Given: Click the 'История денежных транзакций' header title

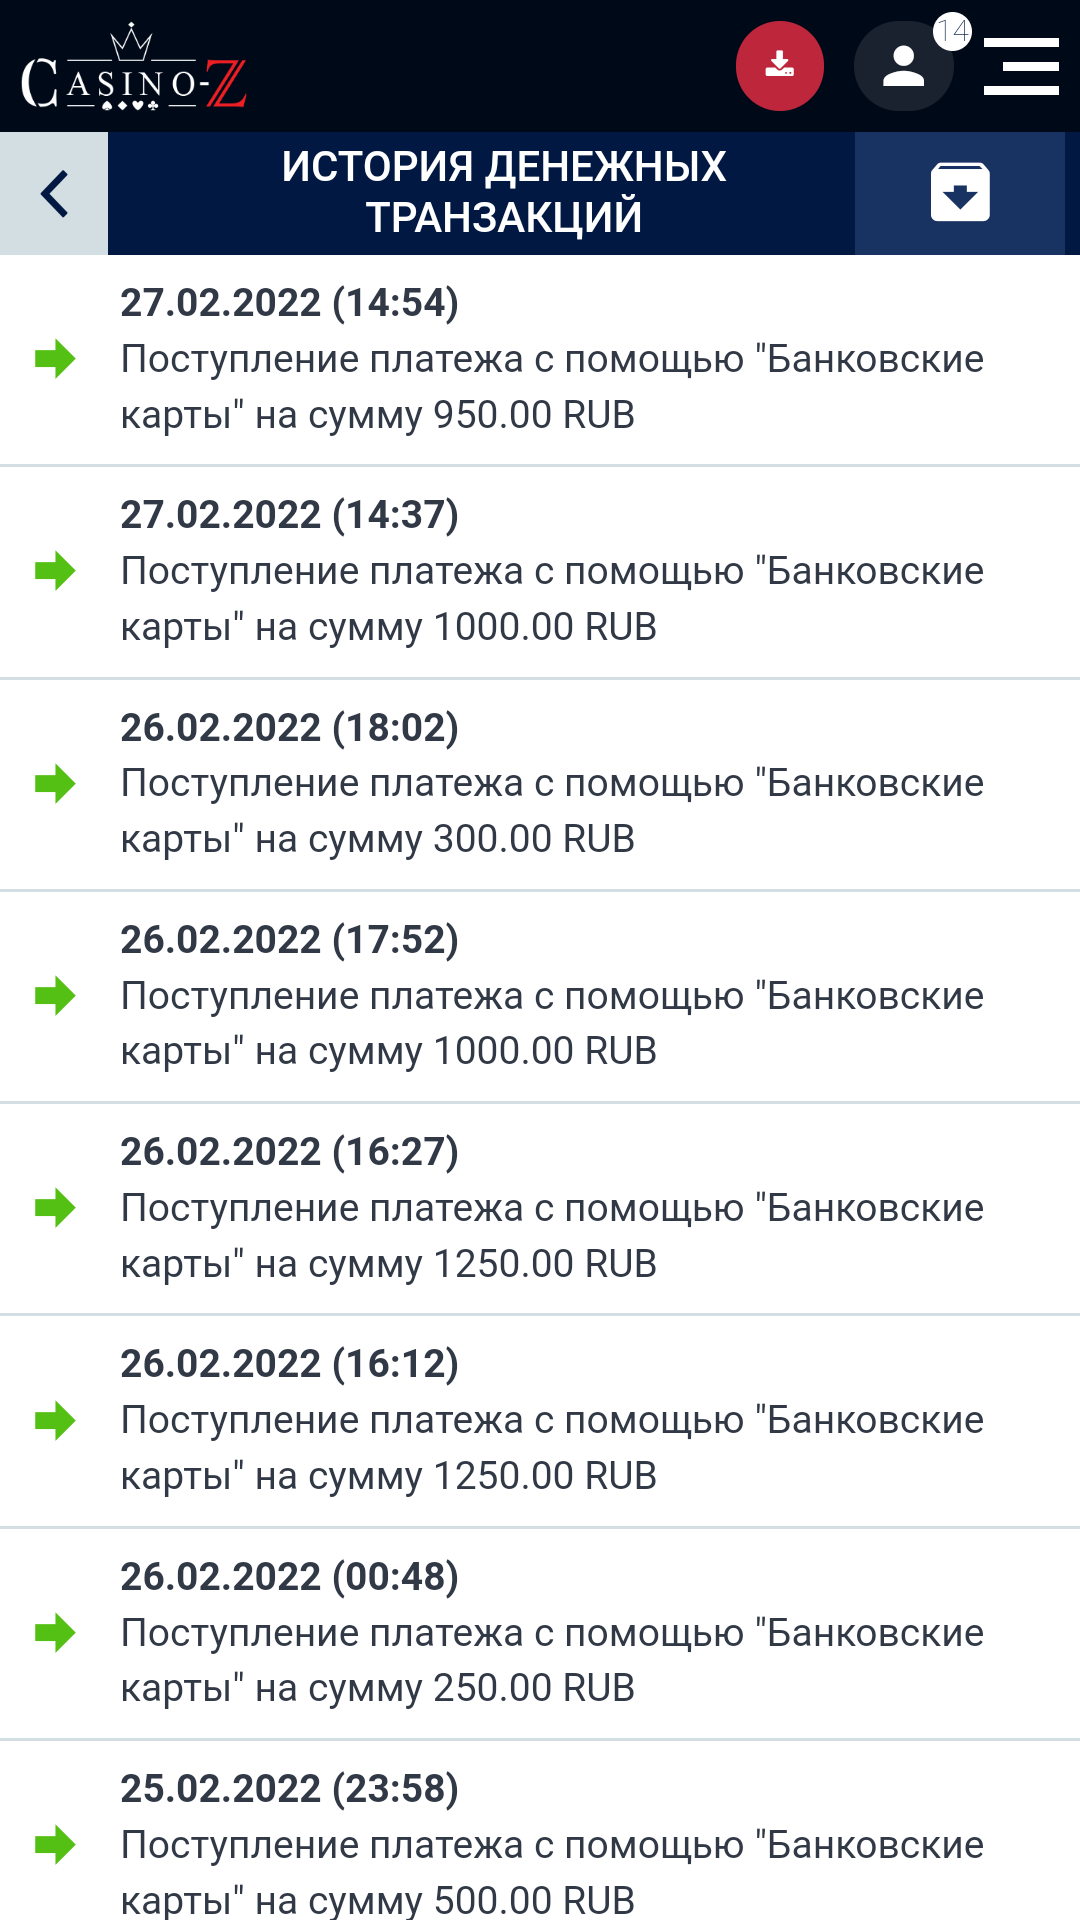Looking at the screenshot, I should coord(503,192).
